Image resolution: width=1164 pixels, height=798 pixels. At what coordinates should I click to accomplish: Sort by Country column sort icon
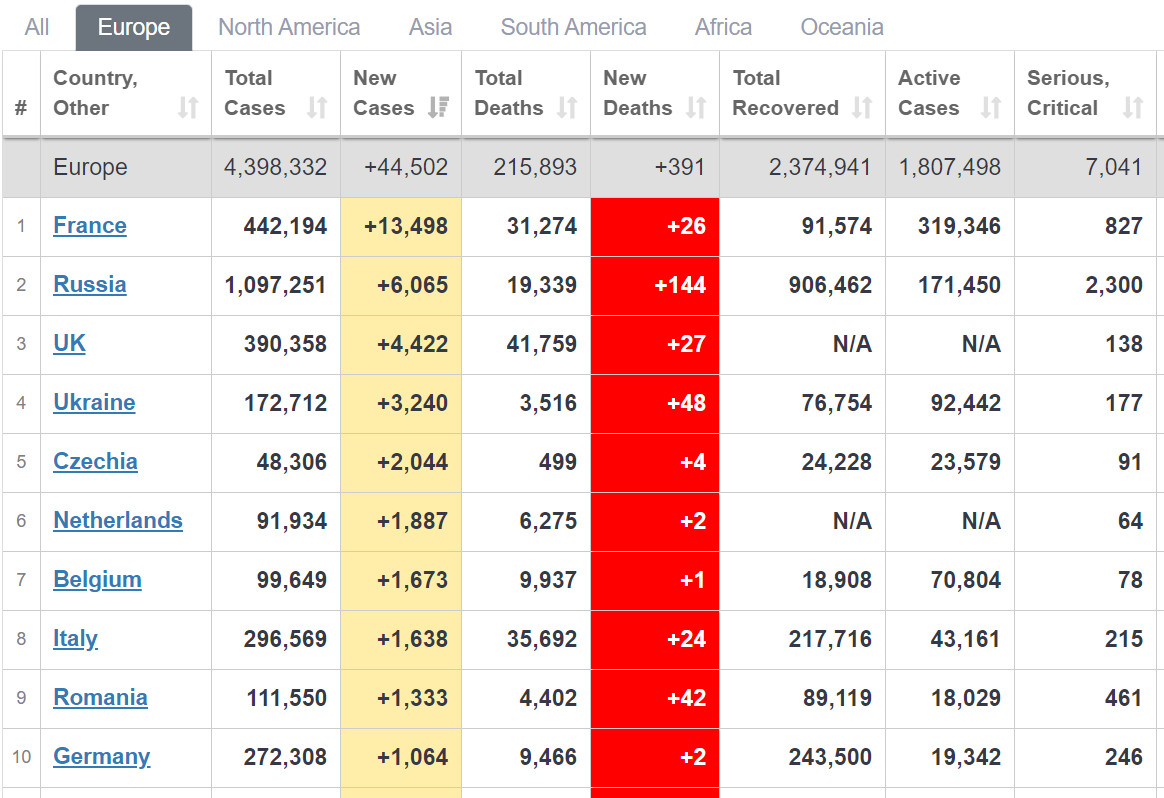point(187,108)
